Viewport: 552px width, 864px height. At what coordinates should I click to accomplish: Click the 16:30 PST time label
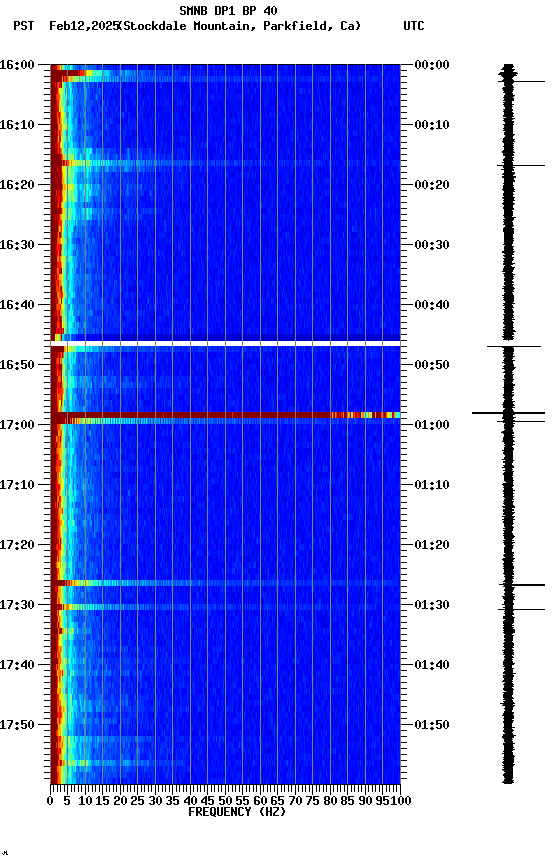click(x=17, y=245)
